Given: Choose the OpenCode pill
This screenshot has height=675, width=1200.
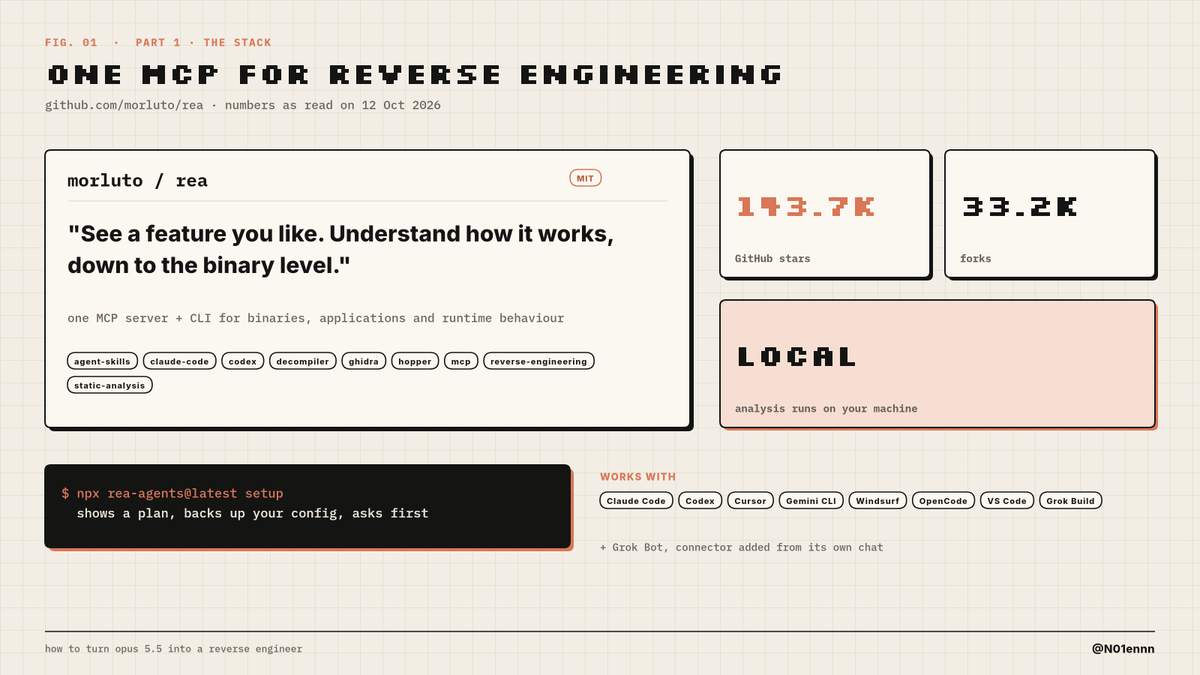Looking at the screenshot, I should click(x=944, y=501).
